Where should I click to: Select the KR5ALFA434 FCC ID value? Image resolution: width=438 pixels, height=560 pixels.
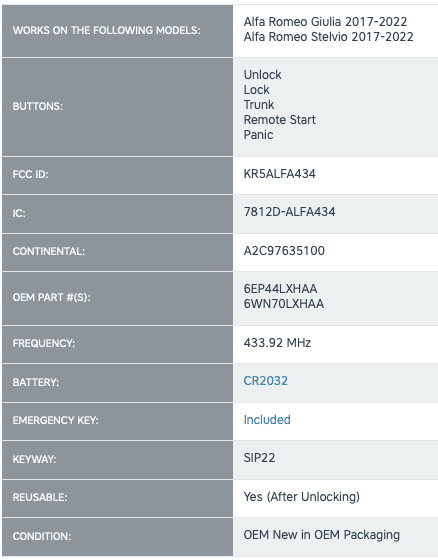[279, 174]
